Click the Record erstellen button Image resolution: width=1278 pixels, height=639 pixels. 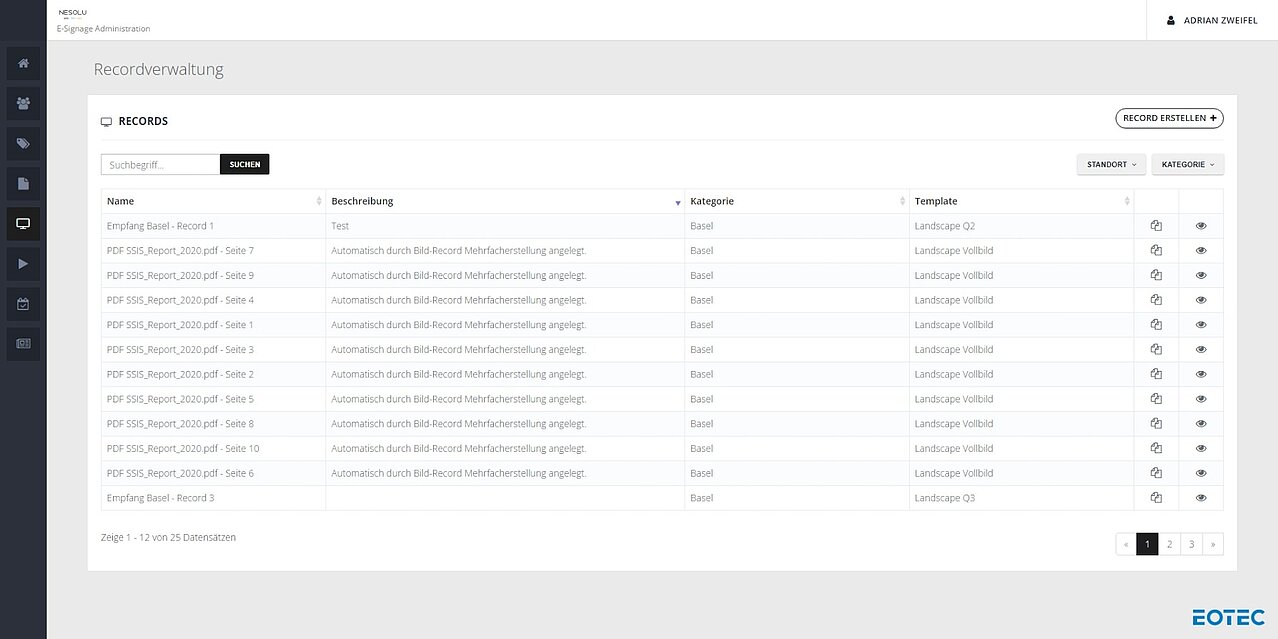1170,118
